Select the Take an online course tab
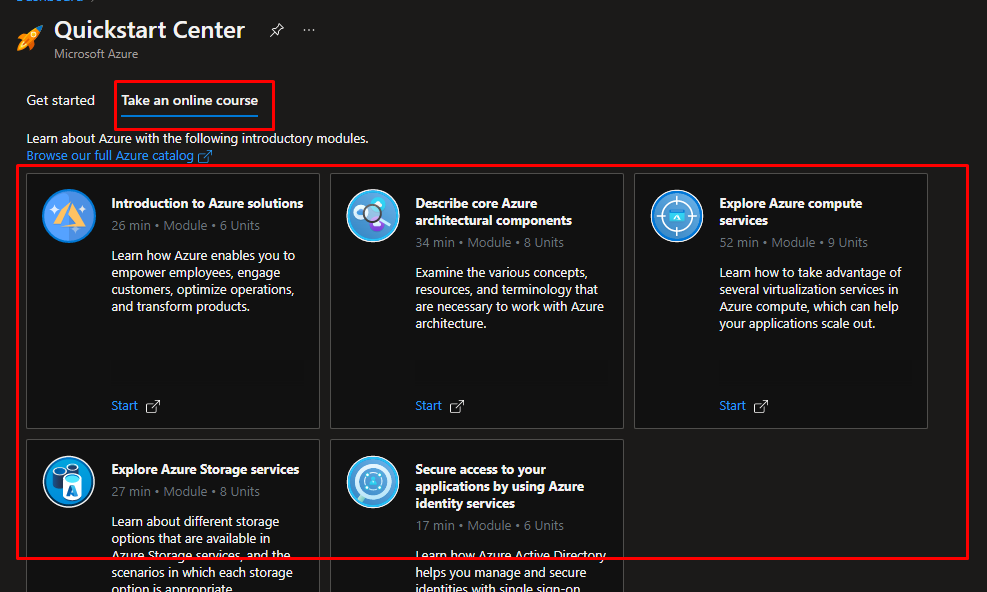987x592 pixels. pyautogui.click(x=190, y=101)
